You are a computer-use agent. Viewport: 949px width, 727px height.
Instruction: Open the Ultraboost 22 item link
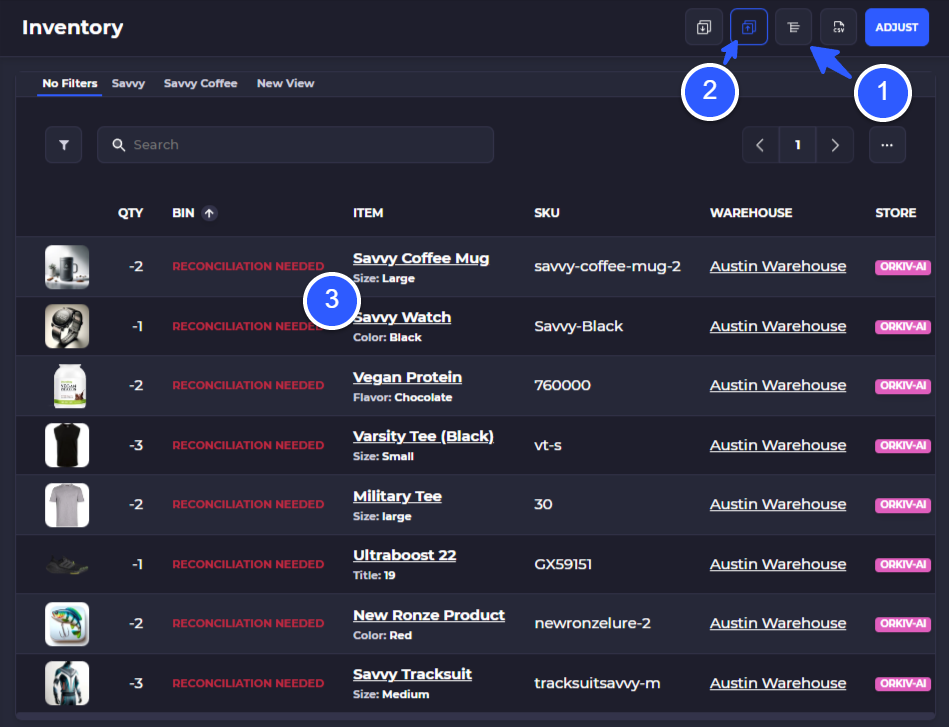pyautogui.click(x=404, y=555)
